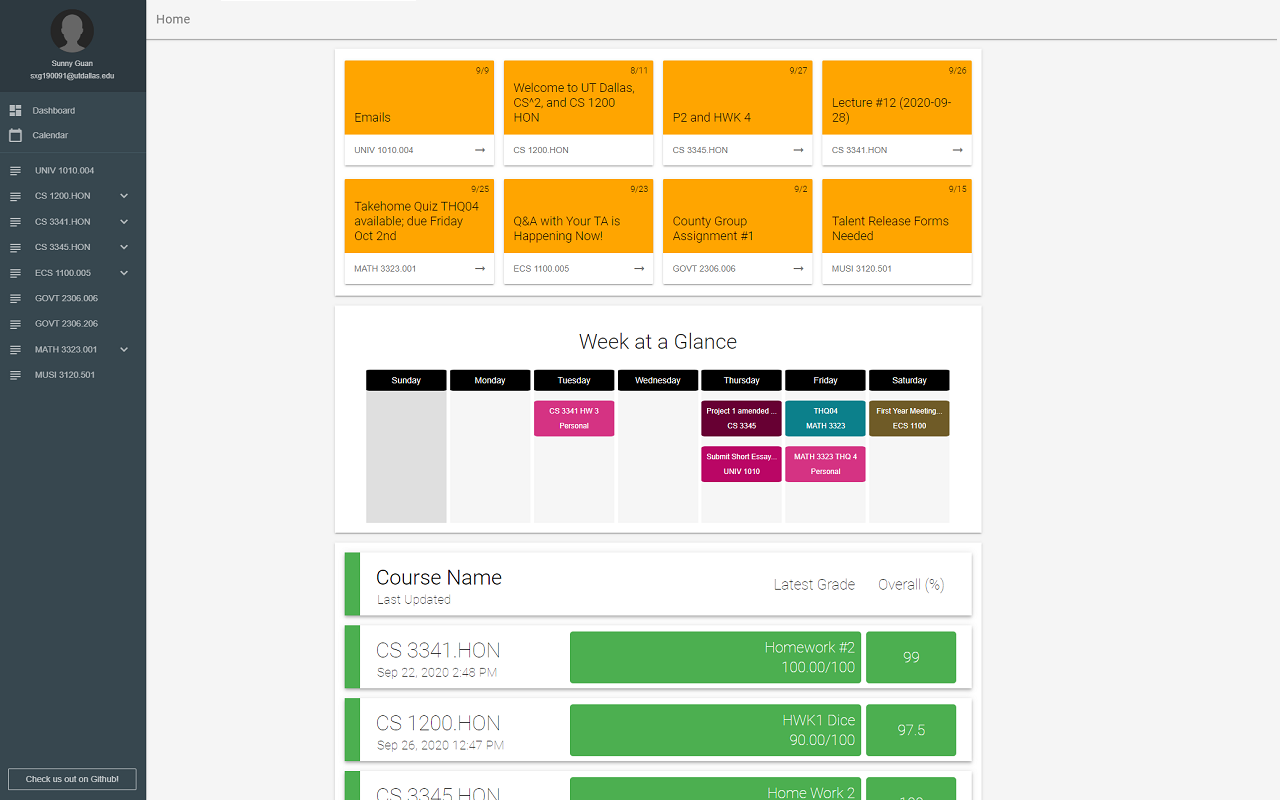Screen dimensions: 1280x800
Task: Click HWK1 Dice 90.00/100 grade box
Action: pyautogui.click(x=715, y=730)
